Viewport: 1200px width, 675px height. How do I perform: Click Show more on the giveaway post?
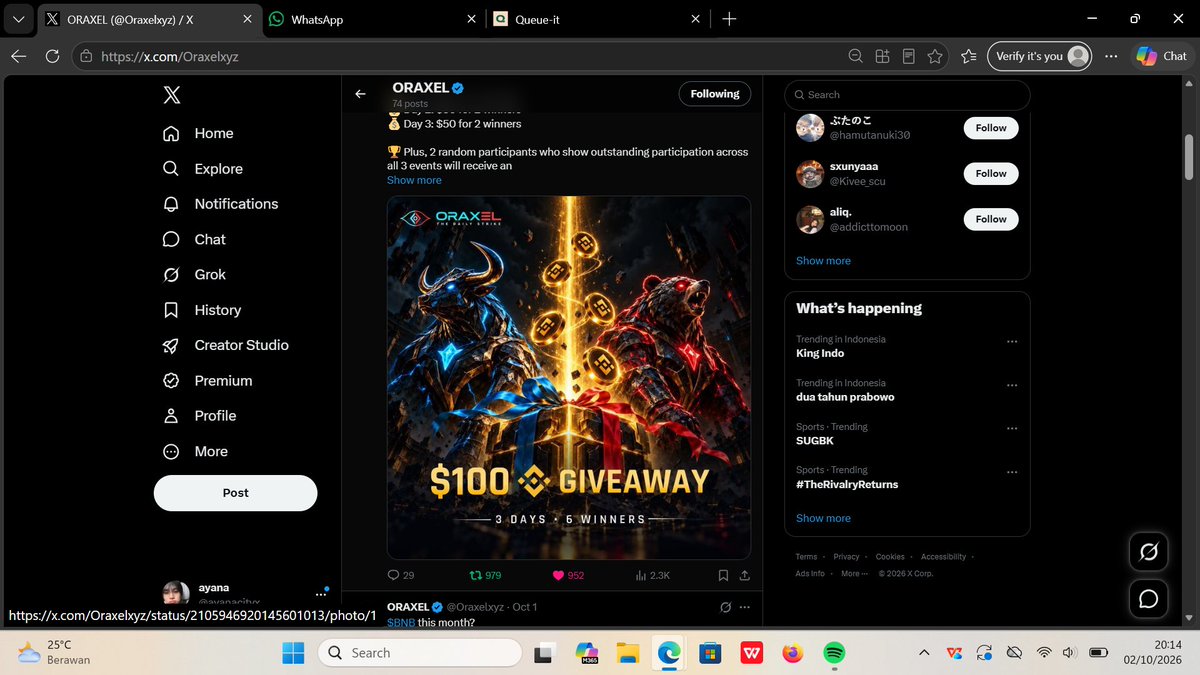point(414,180)
